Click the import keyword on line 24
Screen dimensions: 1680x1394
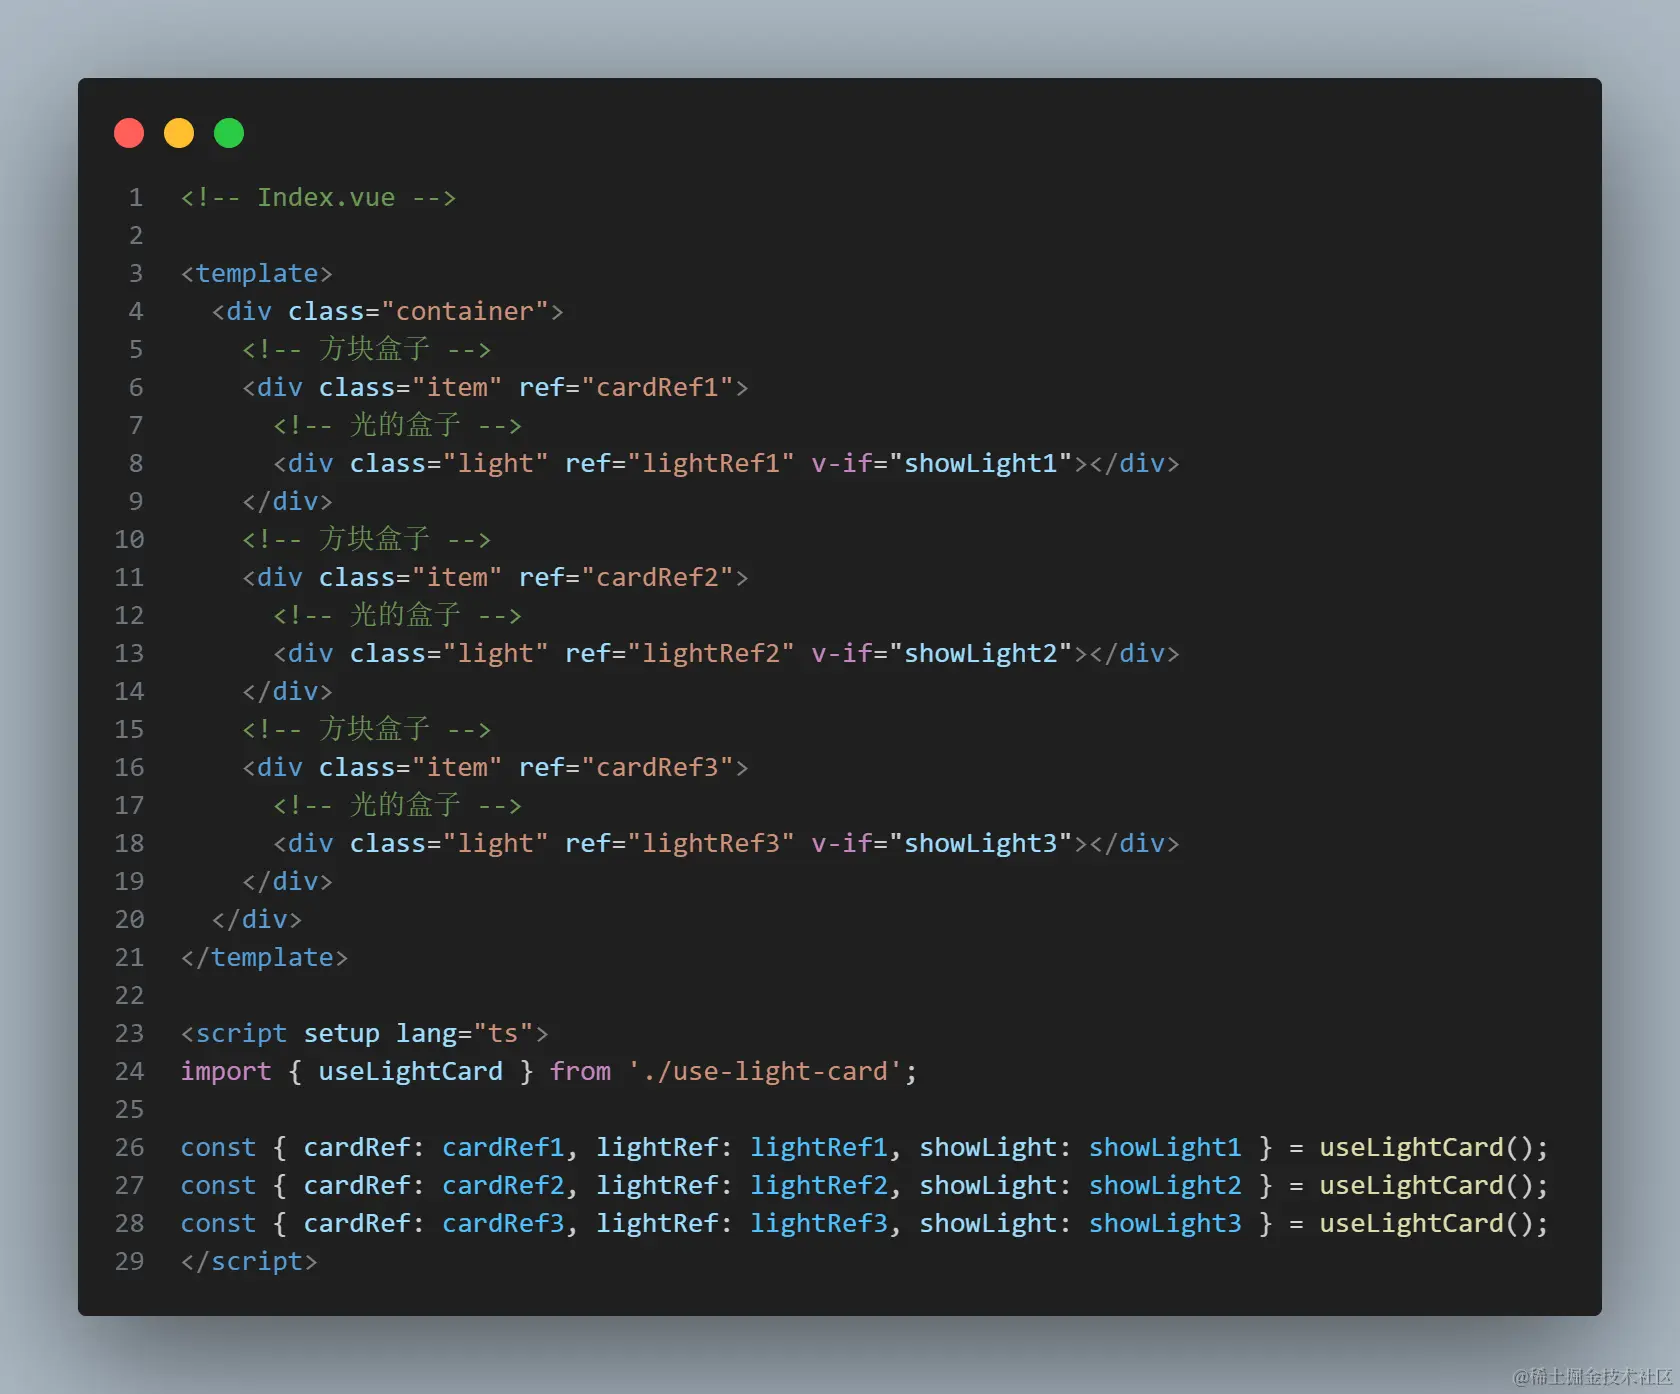[226, 1072]
